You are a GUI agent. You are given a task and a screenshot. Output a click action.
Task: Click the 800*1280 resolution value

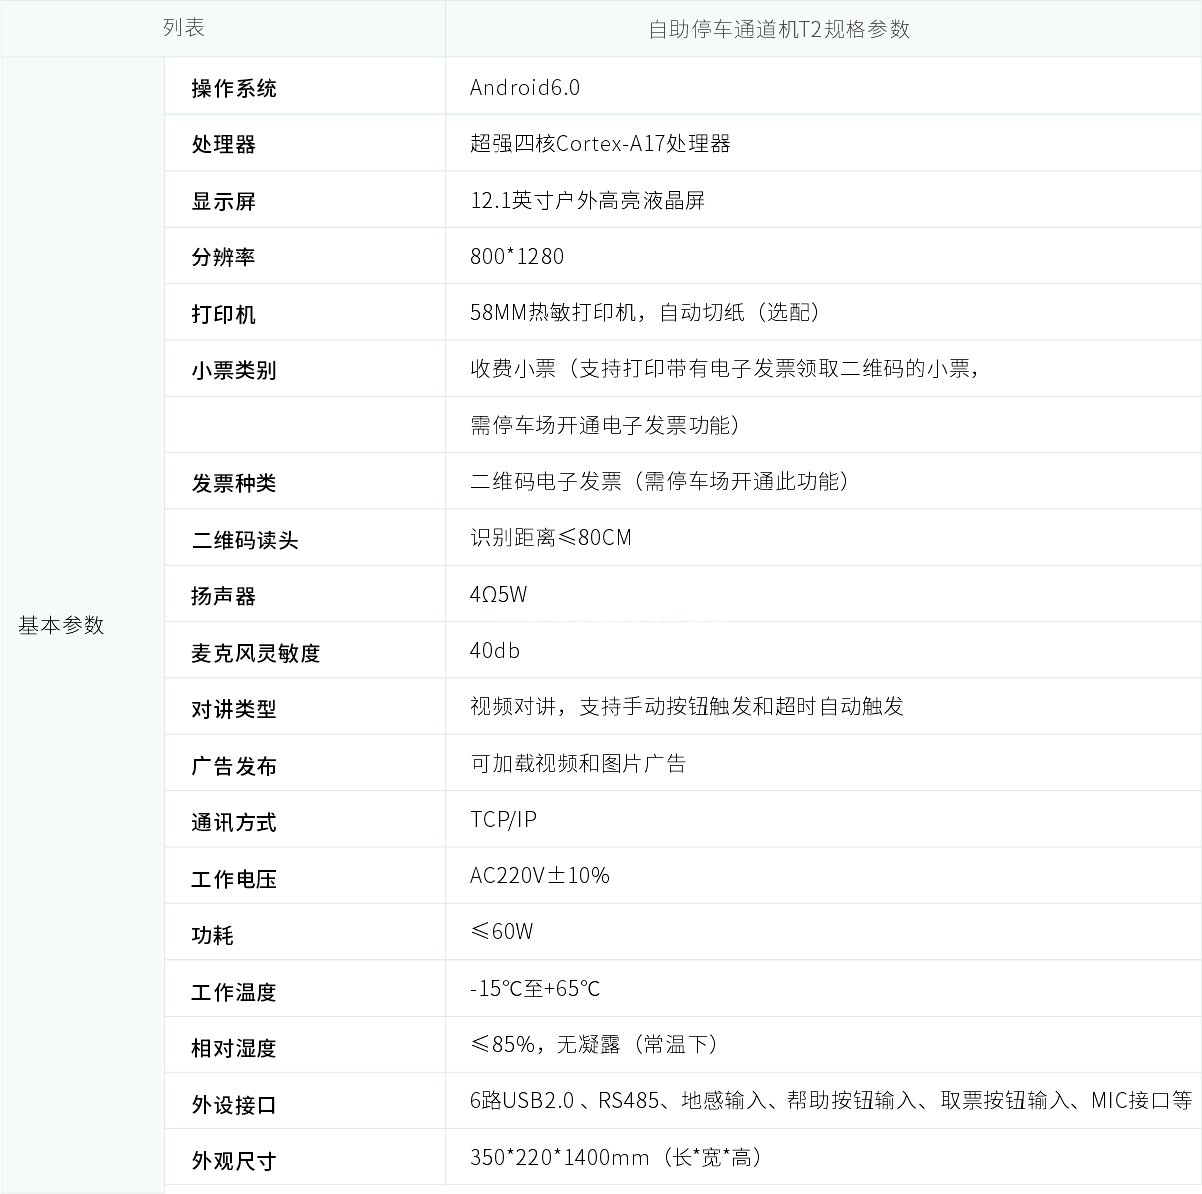point(517,256)
